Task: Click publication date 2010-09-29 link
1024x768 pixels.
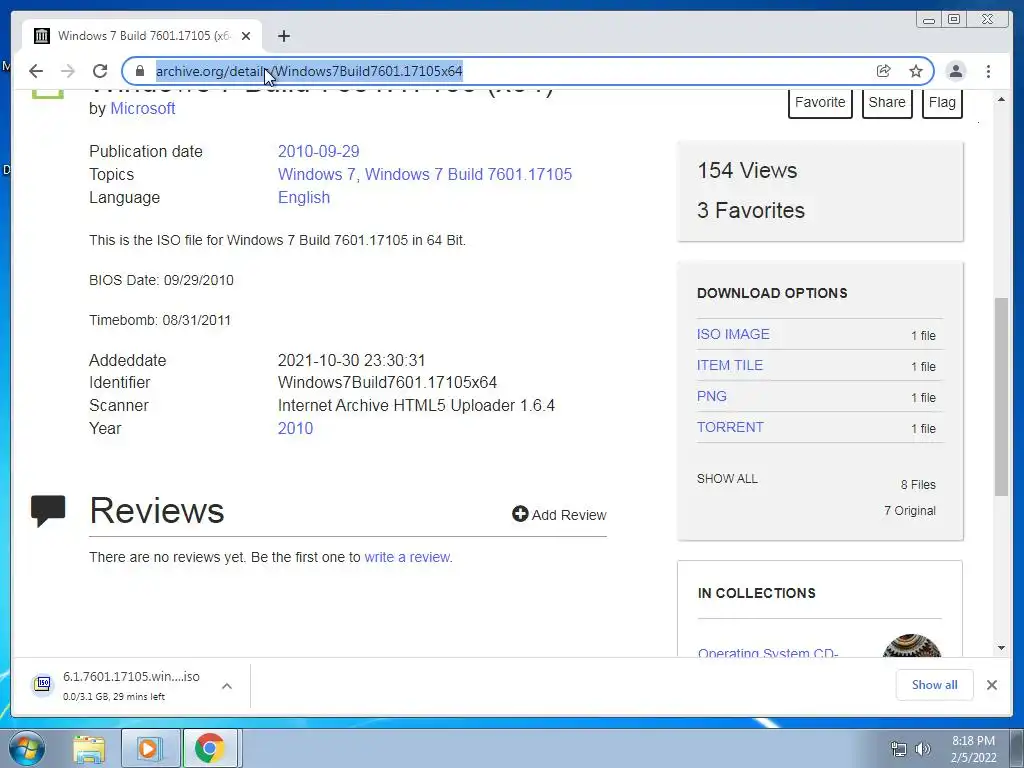Action: (319, 152)
